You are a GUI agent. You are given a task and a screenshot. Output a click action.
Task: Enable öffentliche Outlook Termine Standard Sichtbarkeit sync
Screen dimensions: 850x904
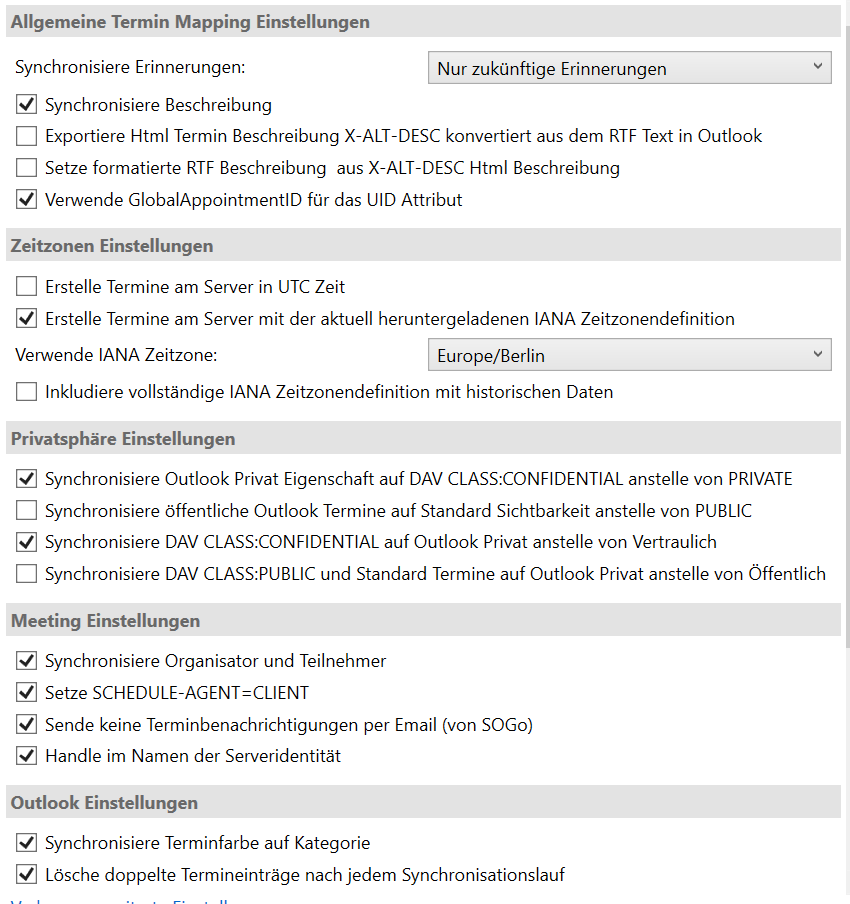click(x=26, y=510)
